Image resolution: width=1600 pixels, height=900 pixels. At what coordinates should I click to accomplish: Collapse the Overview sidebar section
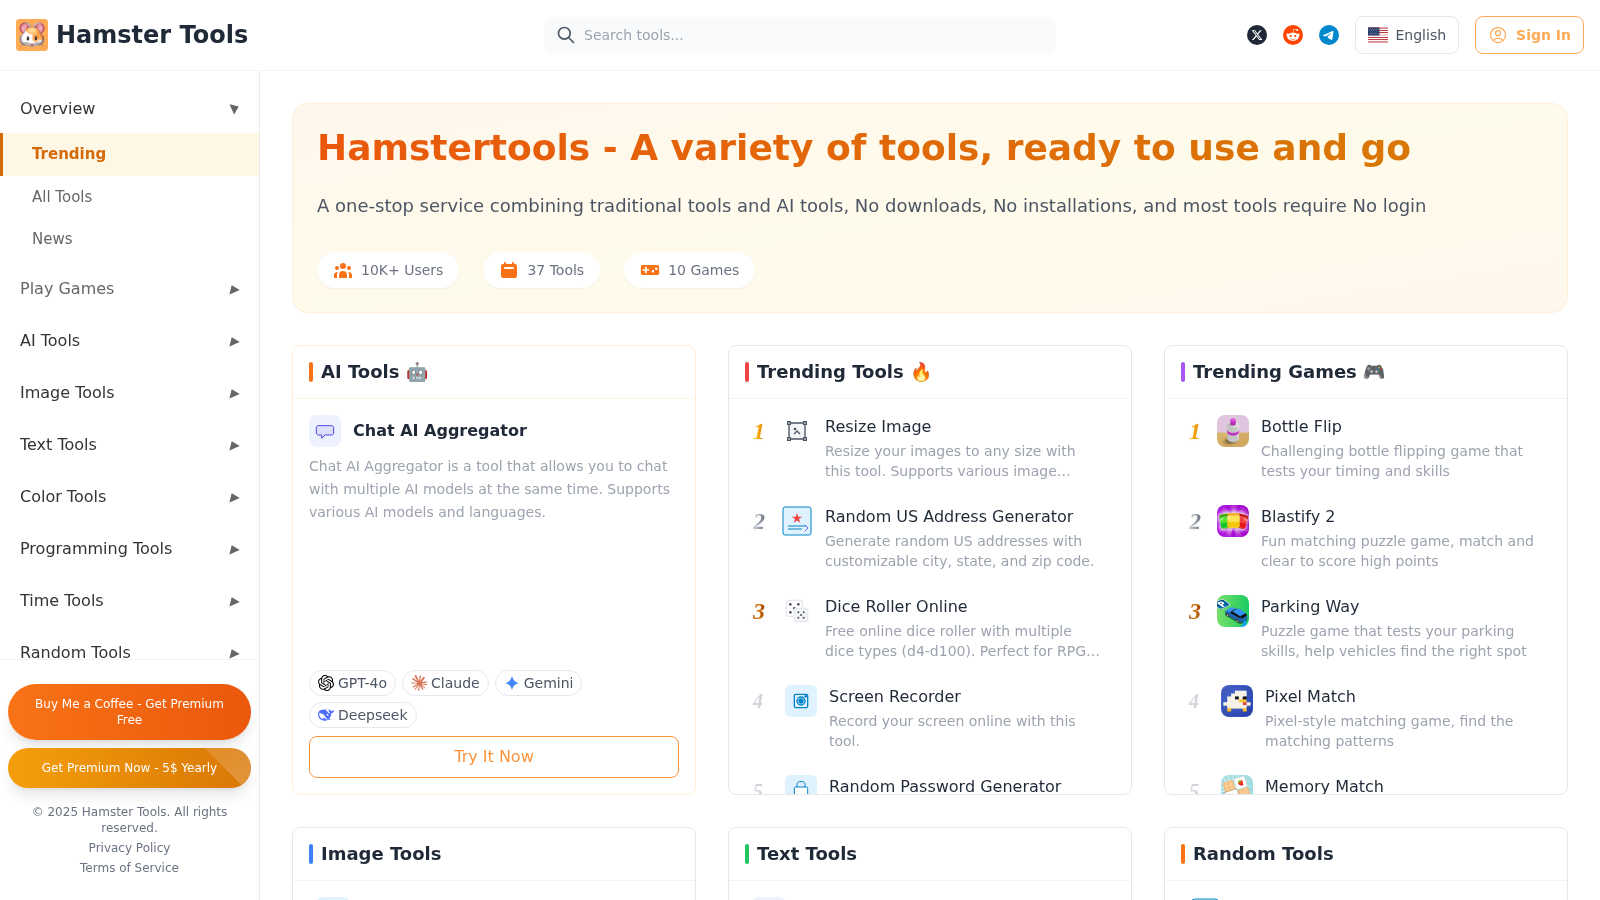pyautogui.click(x=130, y=108)
